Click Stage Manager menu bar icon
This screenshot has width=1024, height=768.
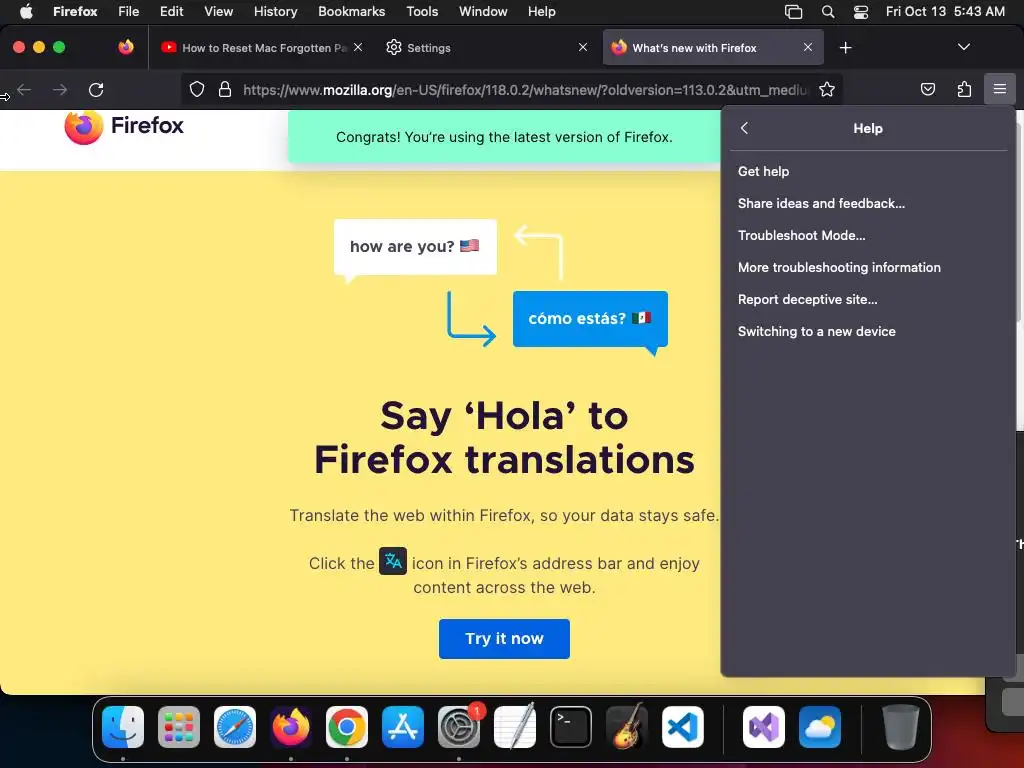(793, 12)
